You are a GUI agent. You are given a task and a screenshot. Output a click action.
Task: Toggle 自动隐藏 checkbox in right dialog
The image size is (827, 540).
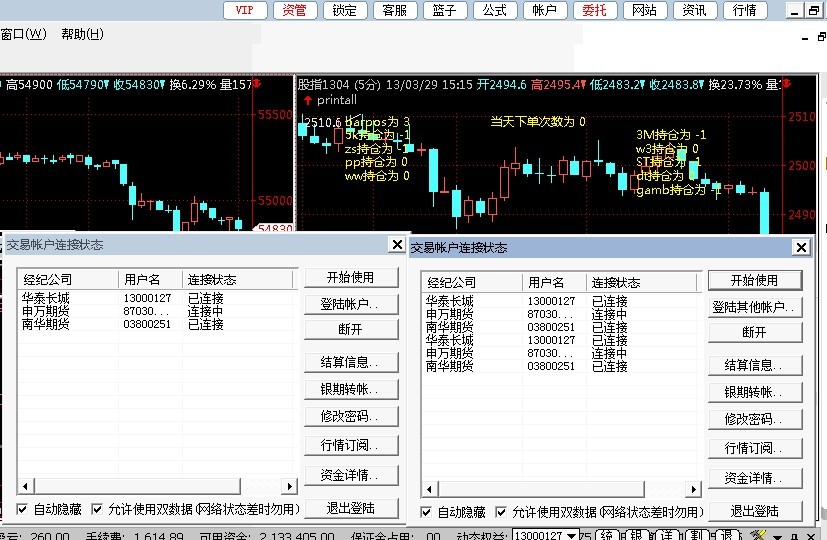click(x=426, y=512)
